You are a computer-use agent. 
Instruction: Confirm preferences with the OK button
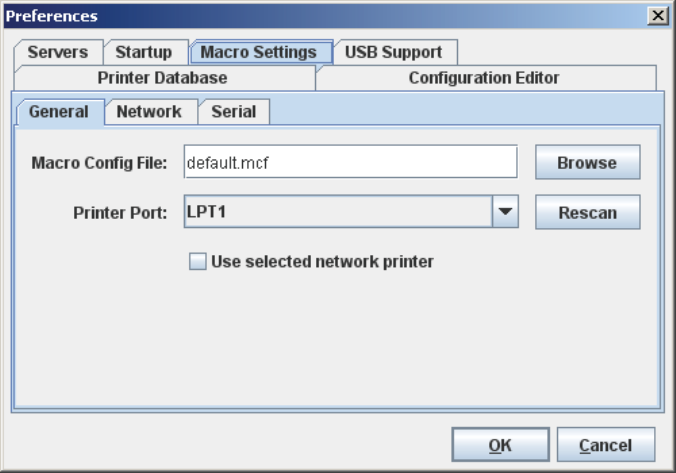coord(500,445)
